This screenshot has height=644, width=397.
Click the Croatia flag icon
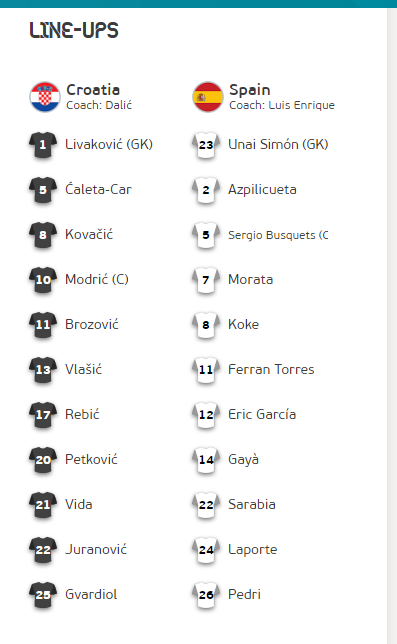(x=45, y=97)
